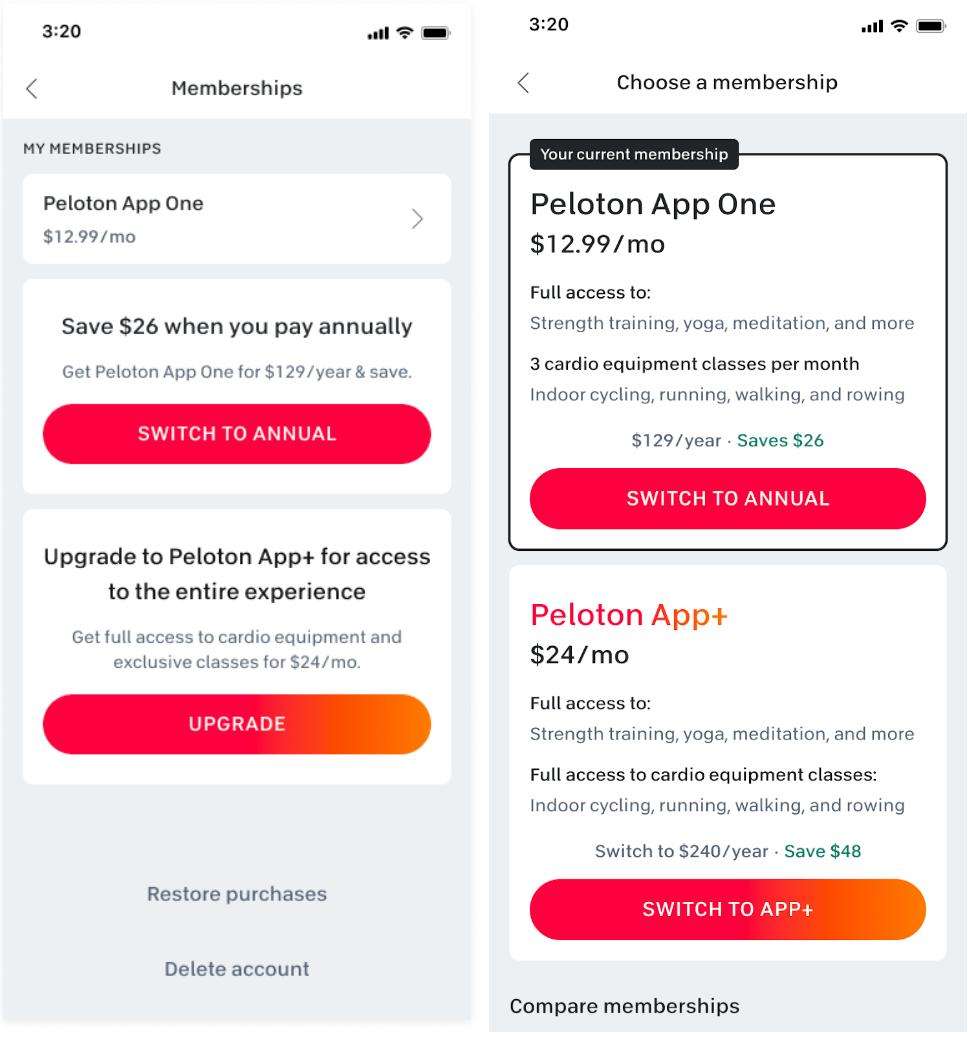Click signal bars above Choose a membership header
The image size is (968, 1038).
click(x=871, y=27)
